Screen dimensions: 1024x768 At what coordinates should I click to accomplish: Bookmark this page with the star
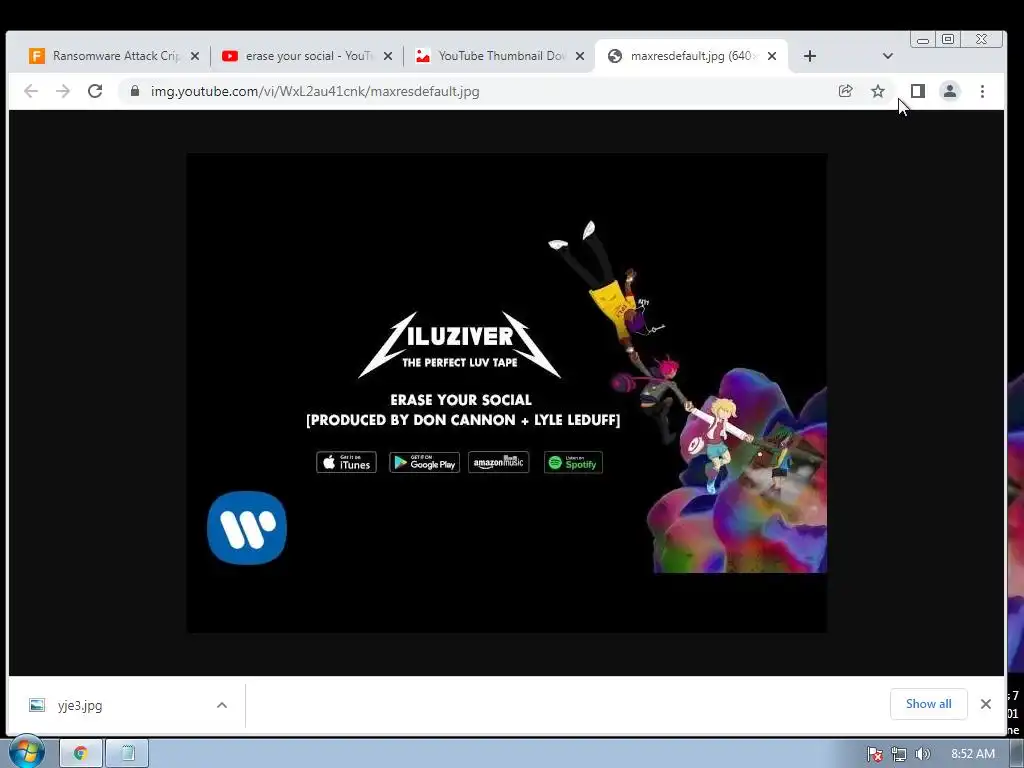[878, 91]
